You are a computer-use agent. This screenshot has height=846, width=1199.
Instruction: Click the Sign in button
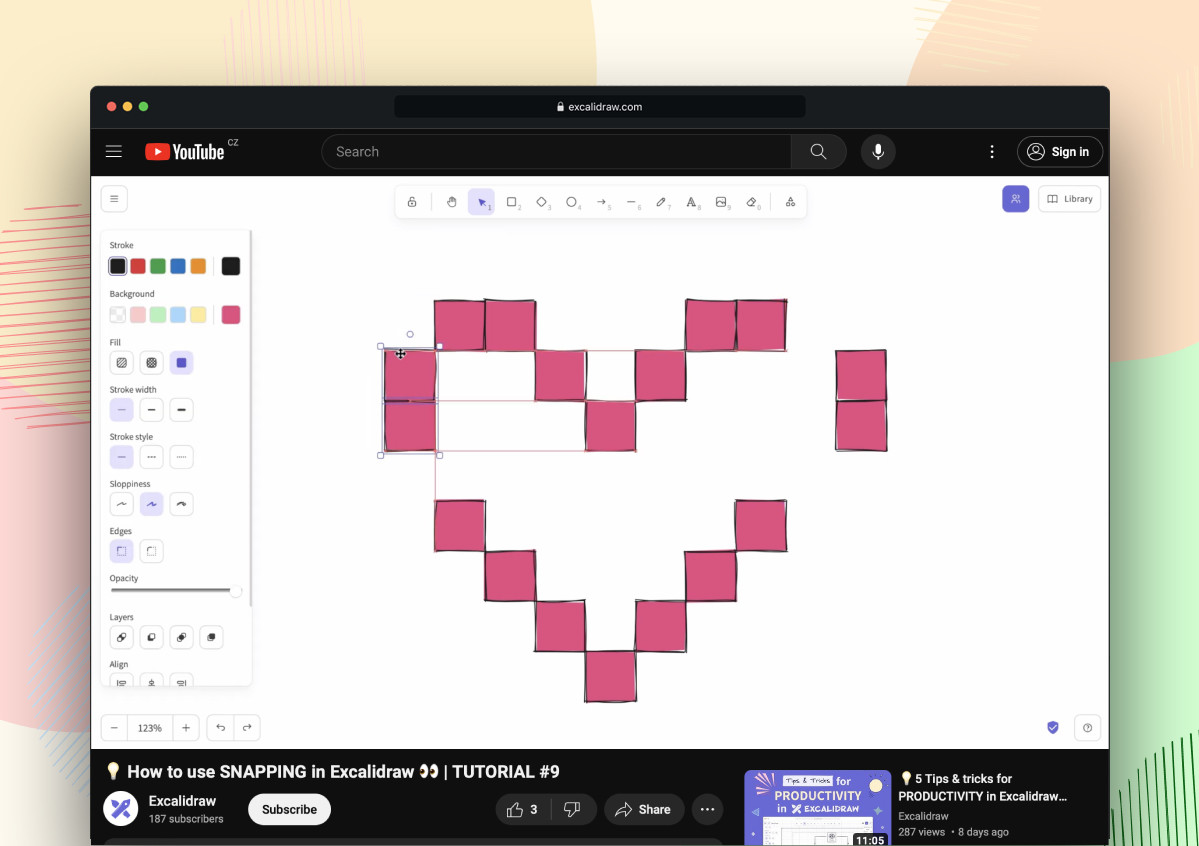pyautogui.click(x=1059, y=151)
